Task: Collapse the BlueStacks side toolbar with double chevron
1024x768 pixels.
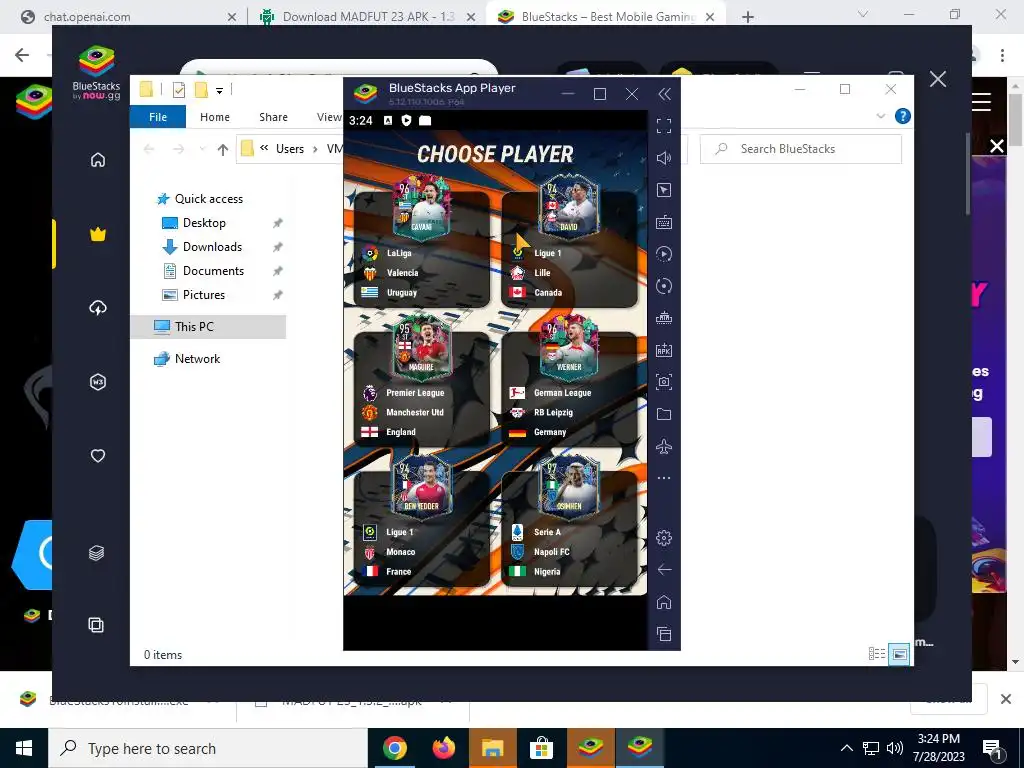Action: tap(664, 95)
